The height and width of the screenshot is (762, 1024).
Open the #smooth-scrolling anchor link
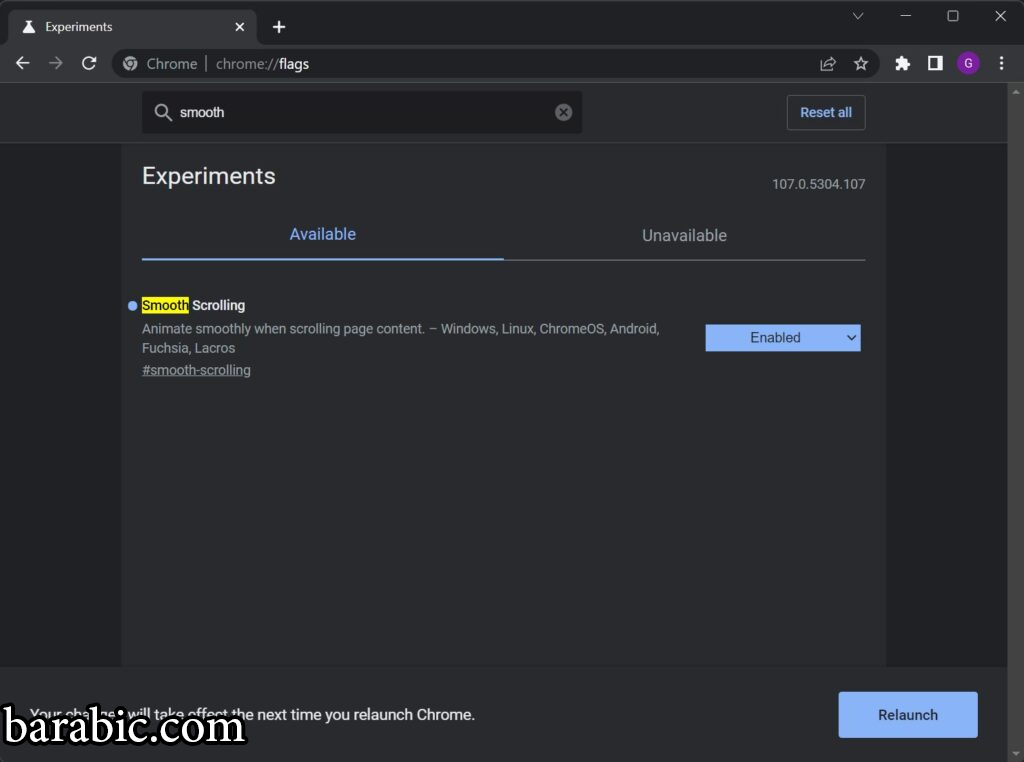click(197, 370)
